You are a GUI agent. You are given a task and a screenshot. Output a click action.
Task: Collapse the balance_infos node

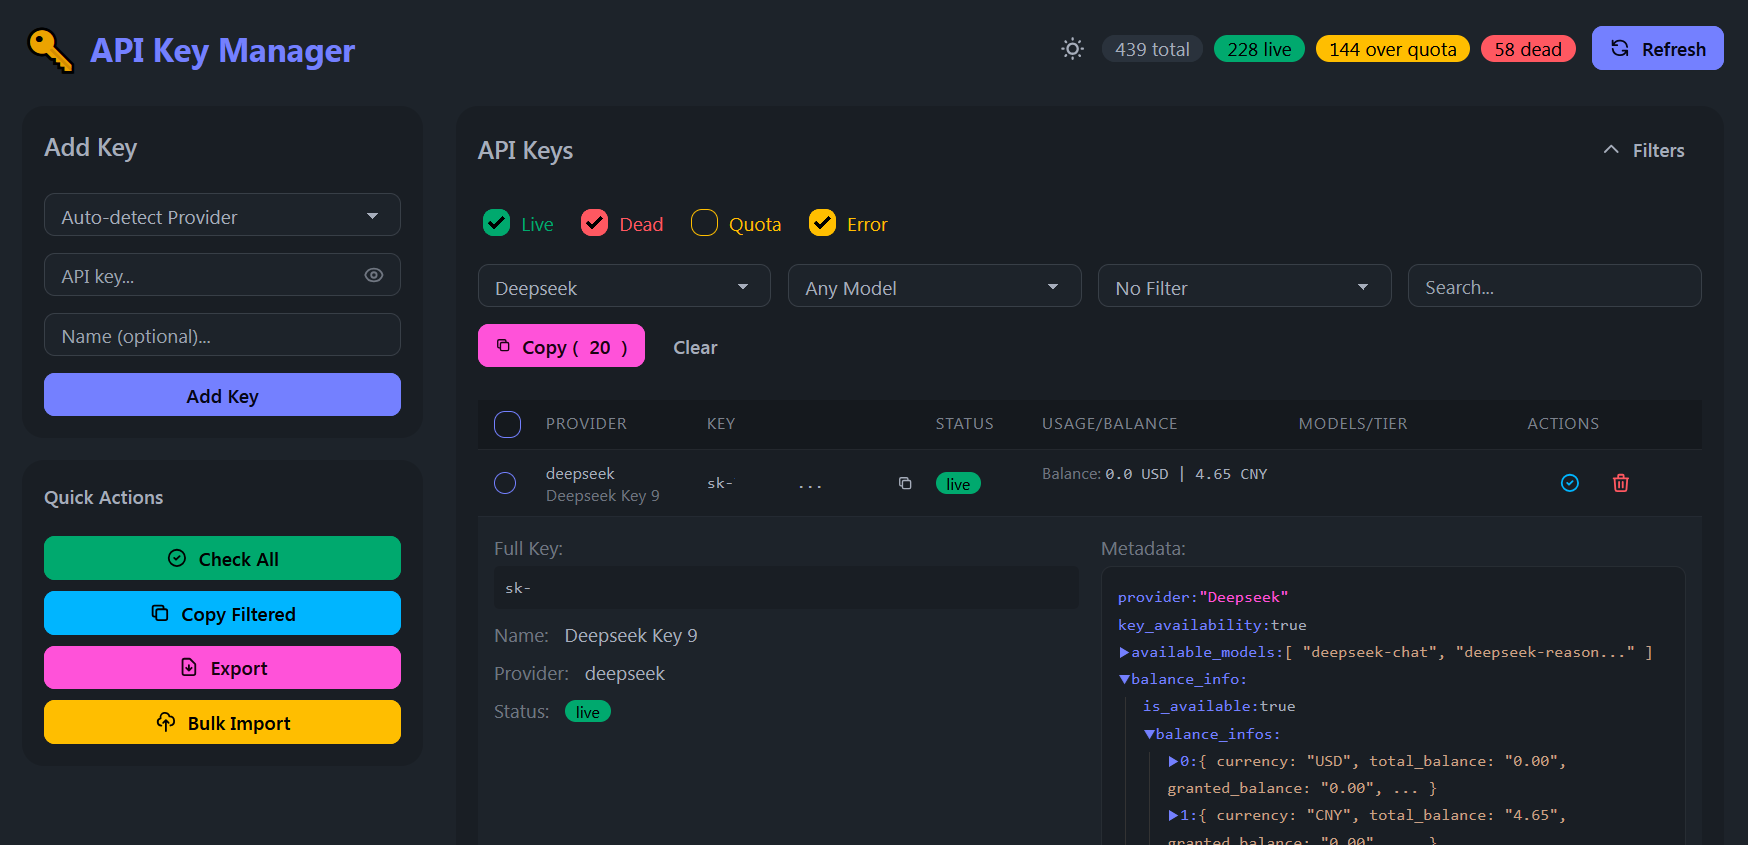(1149, 734)
